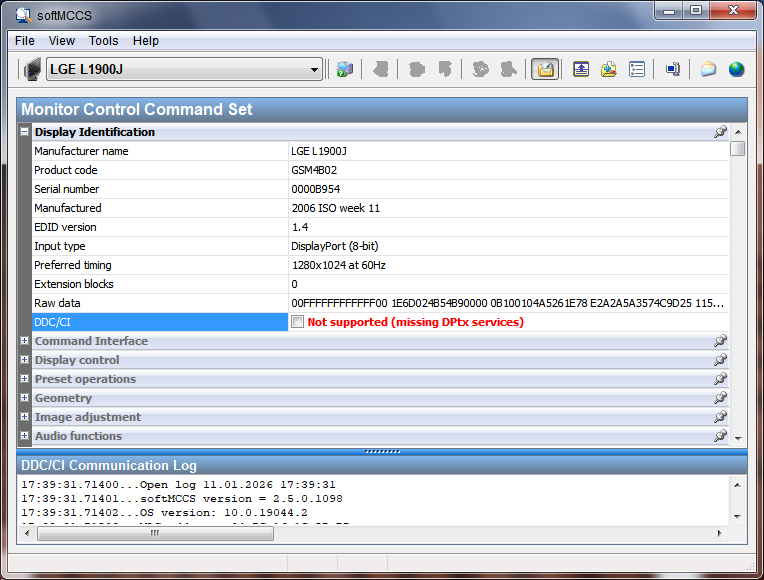Click the open envelope mail icon
The height and width of the screenshot is (580, 764).
pos(708,69)
